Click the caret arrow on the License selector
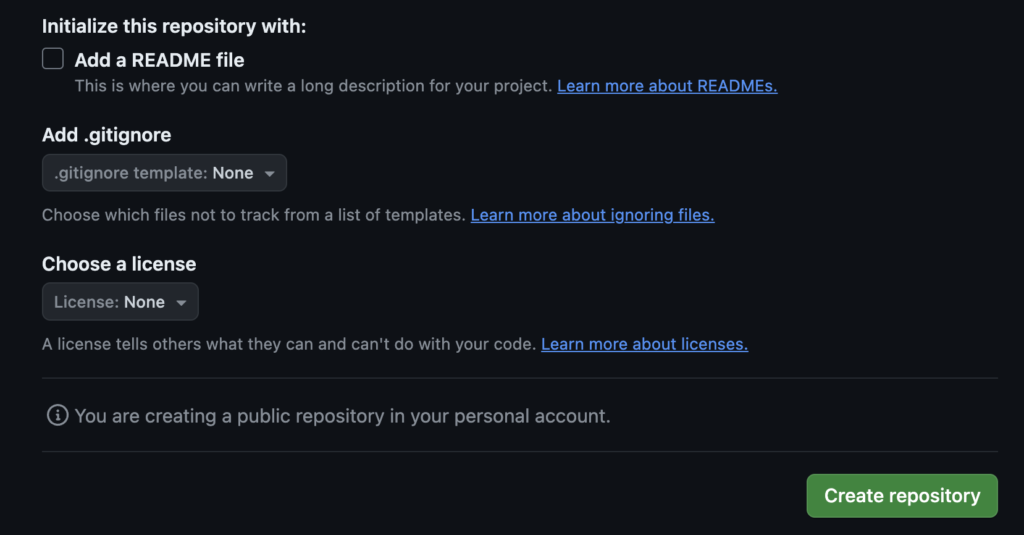 coord(182,302)
